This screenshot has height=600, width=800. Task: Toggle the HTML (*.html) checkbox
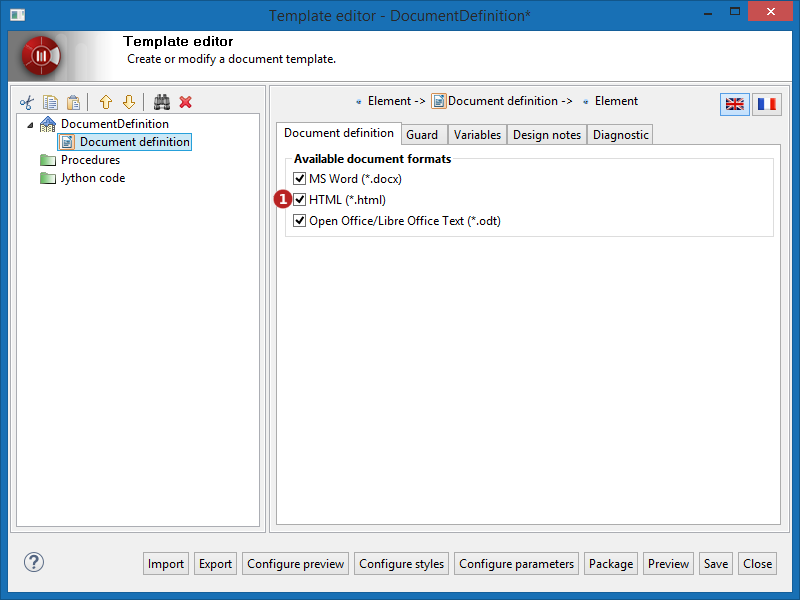click(300, 200)
